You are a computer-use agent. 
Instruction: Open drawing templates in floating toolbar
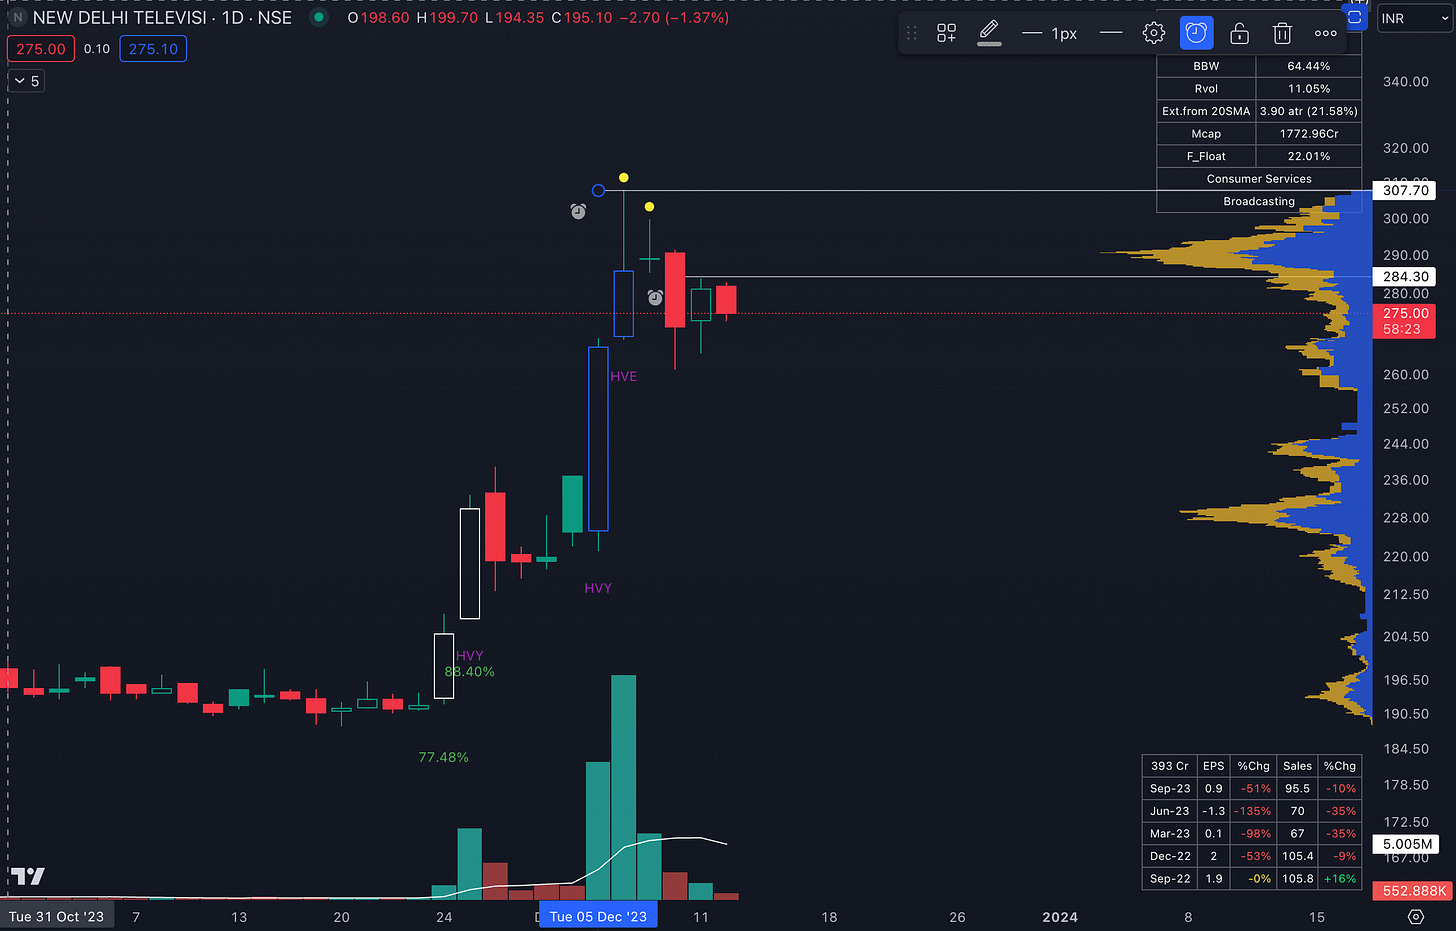tap(946, 33)
